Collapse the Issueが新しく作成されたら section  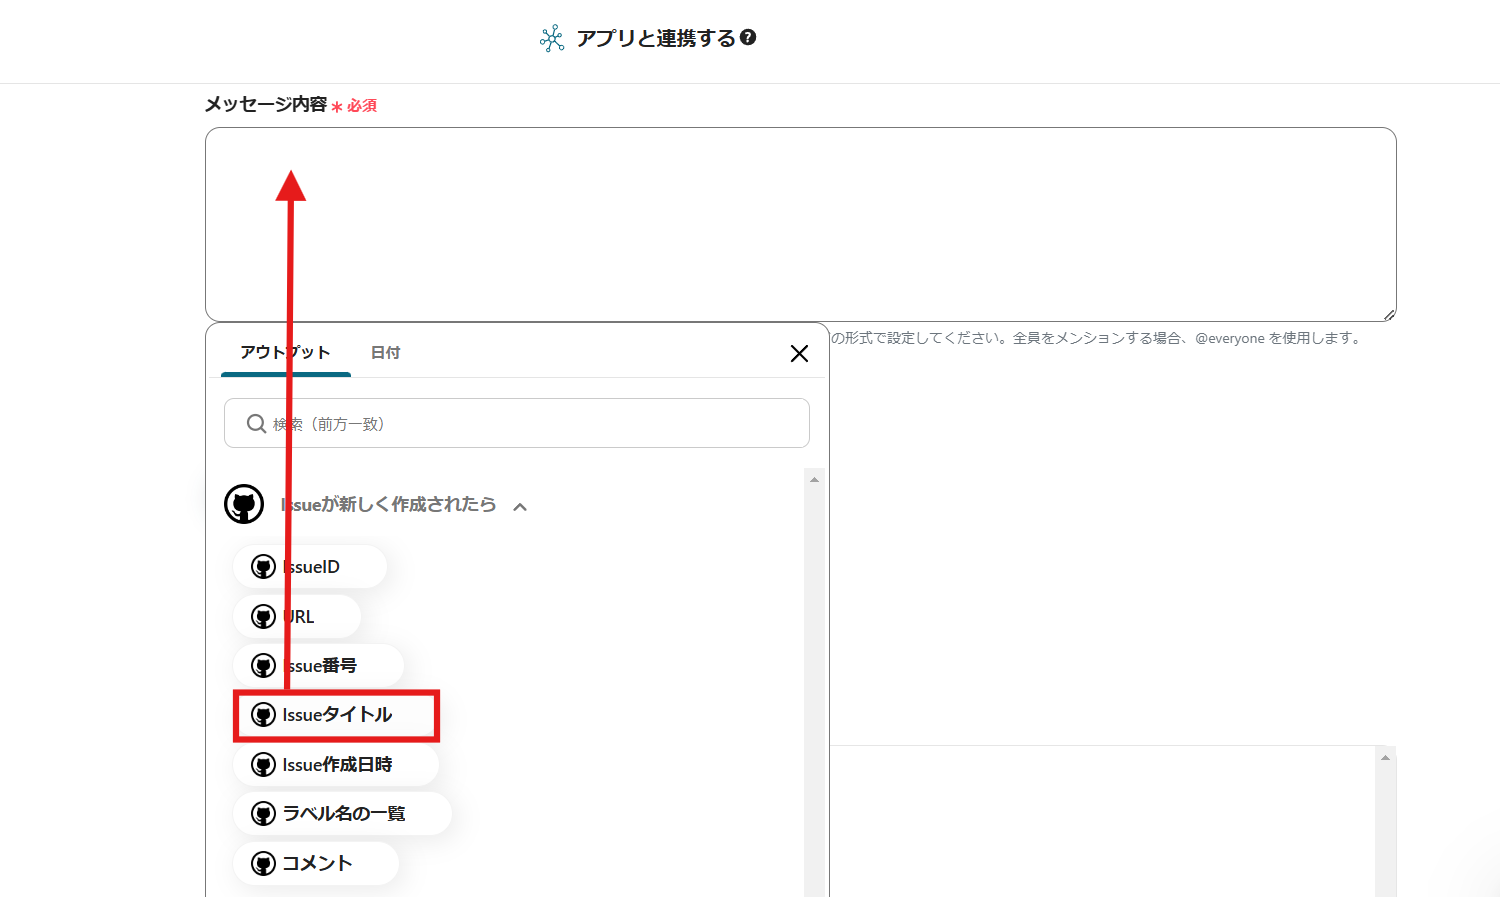tap(520, 506)
